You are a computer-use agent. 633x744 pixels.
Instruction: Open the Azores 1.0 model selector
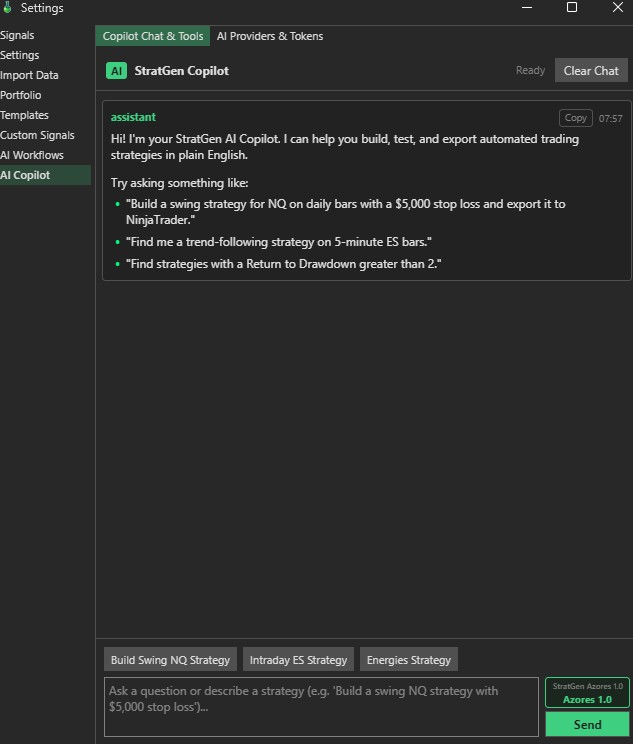[587, 693]
